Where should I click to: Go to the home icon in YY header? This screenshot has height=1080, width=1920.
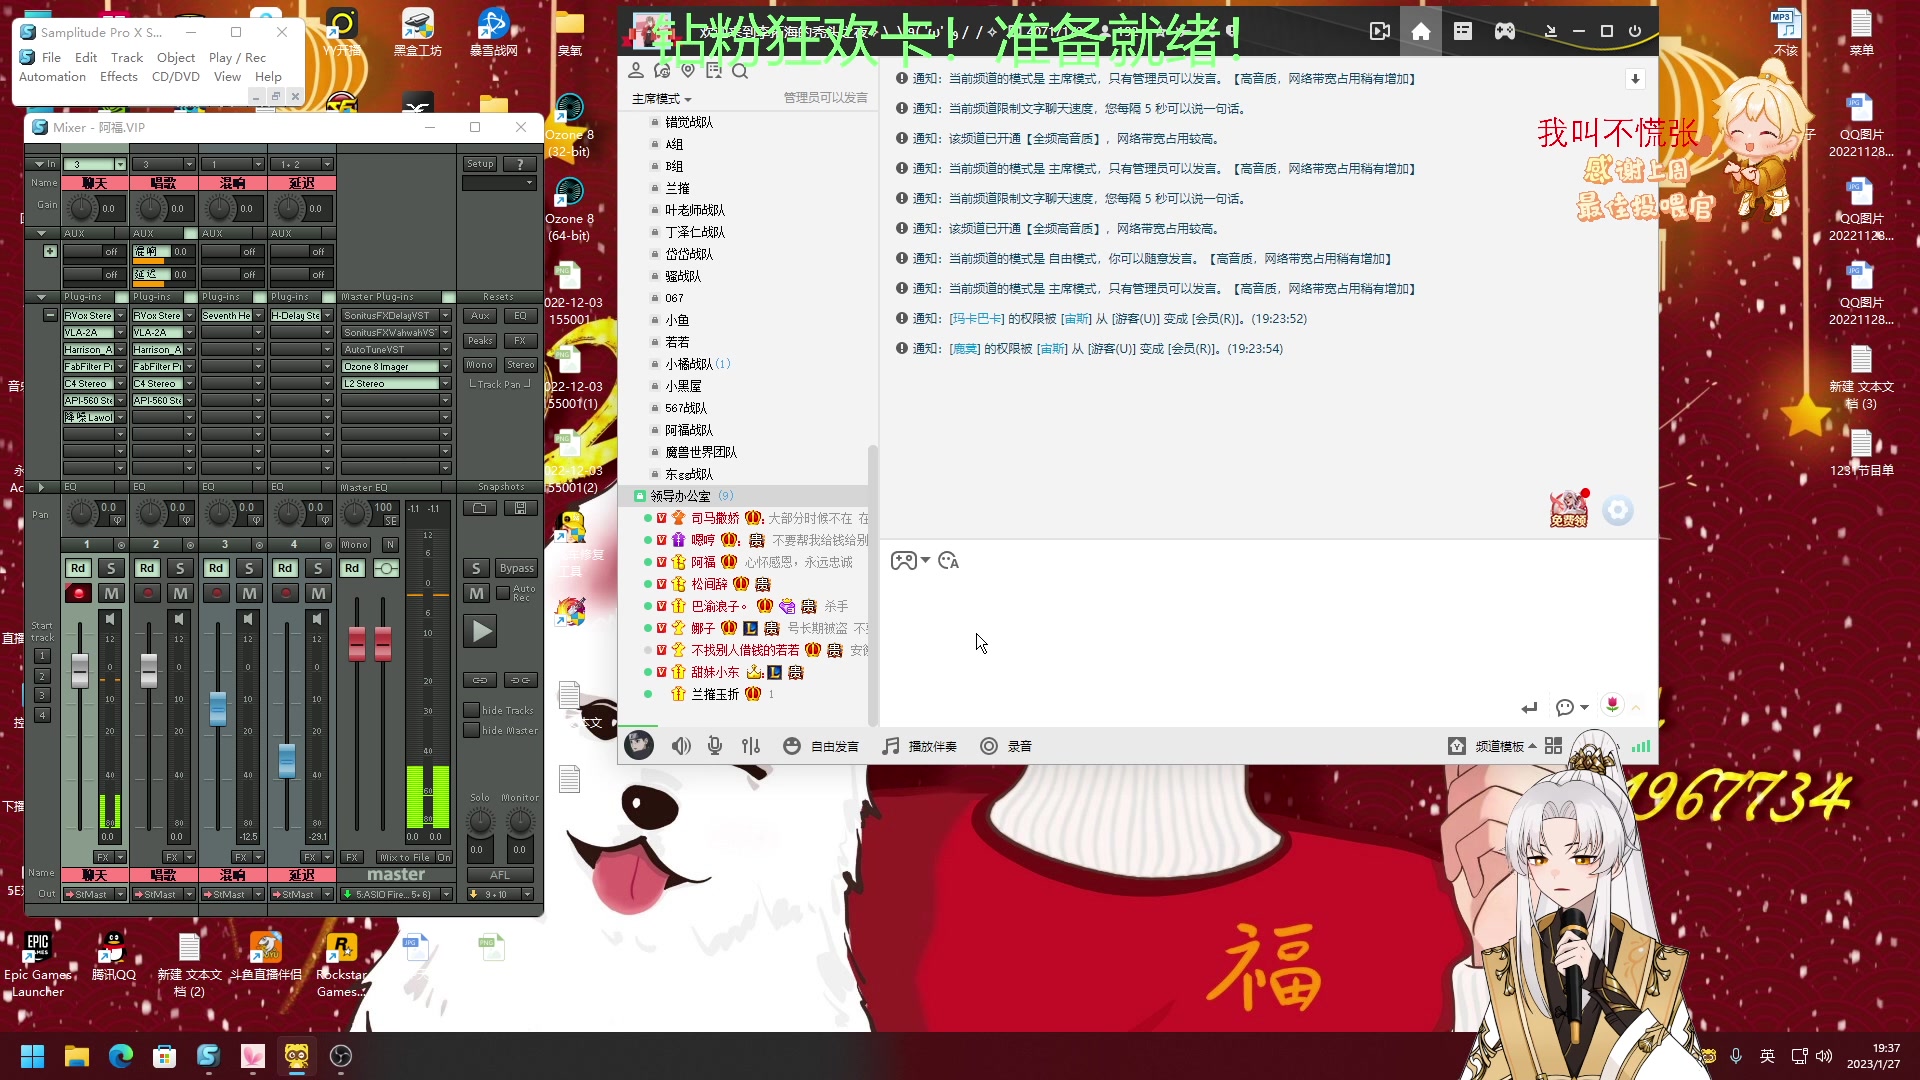click(x=1420, y=31)
